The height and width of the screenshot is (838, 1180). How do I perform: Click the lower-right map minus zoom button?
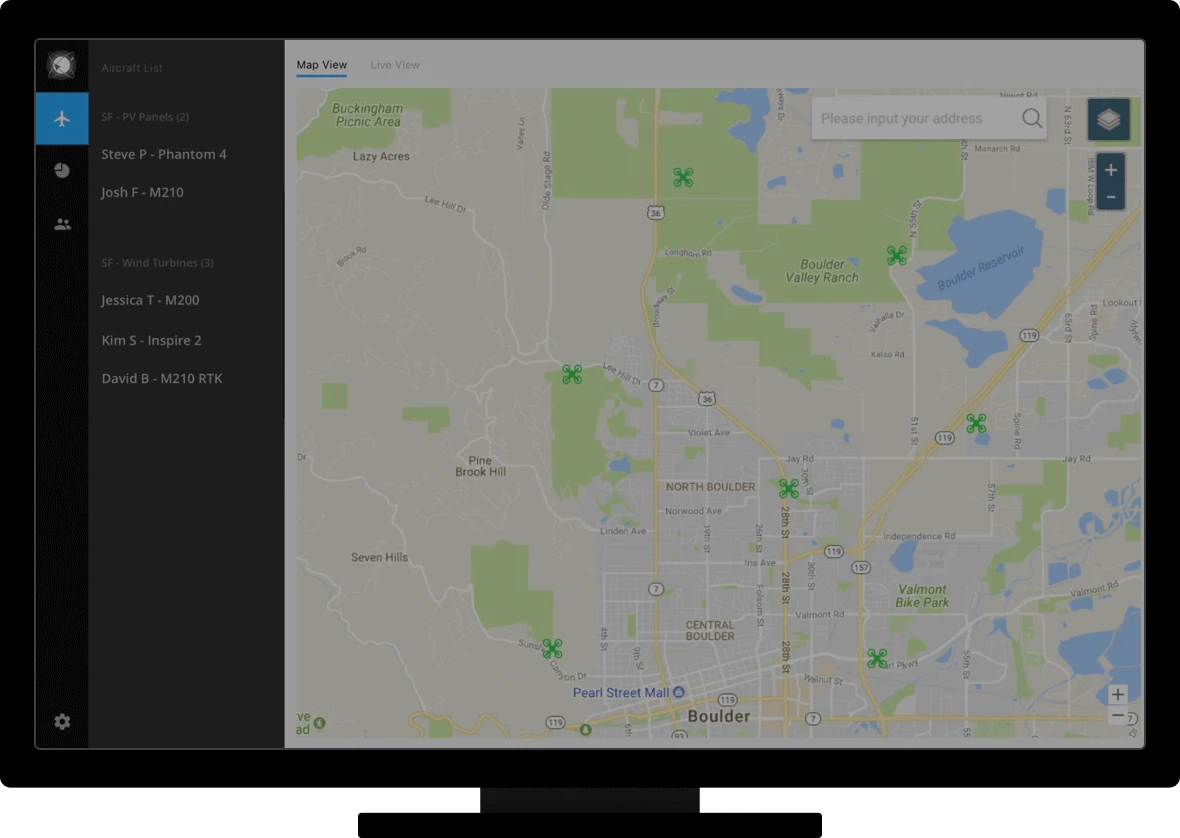(1118, 715)
